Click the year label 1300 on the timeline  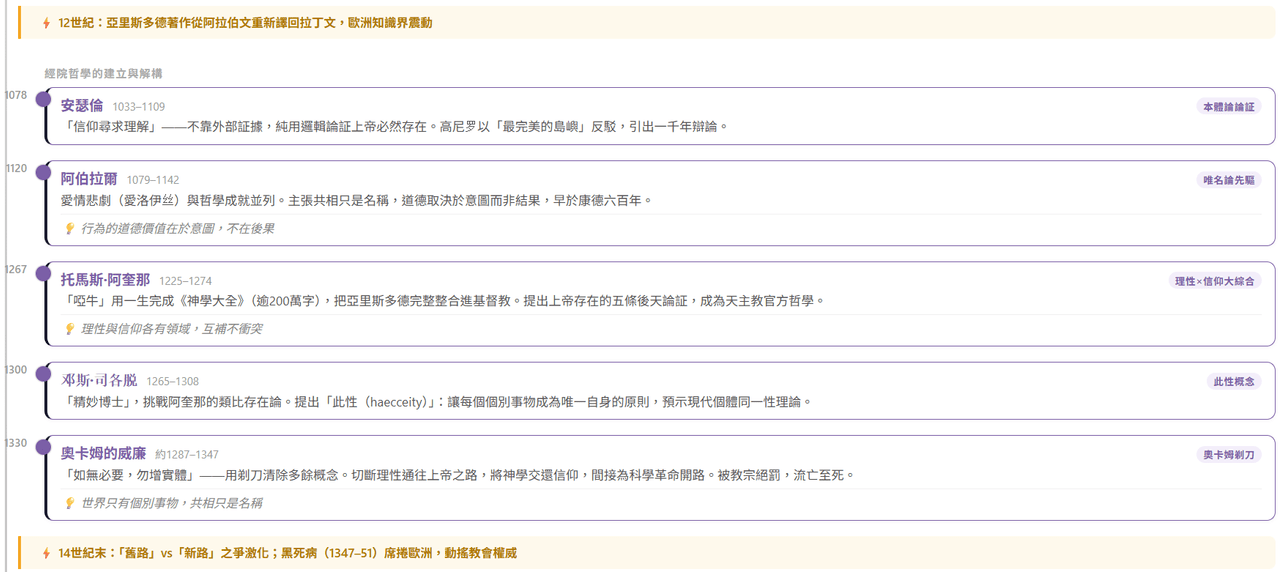tap(16, 370)
